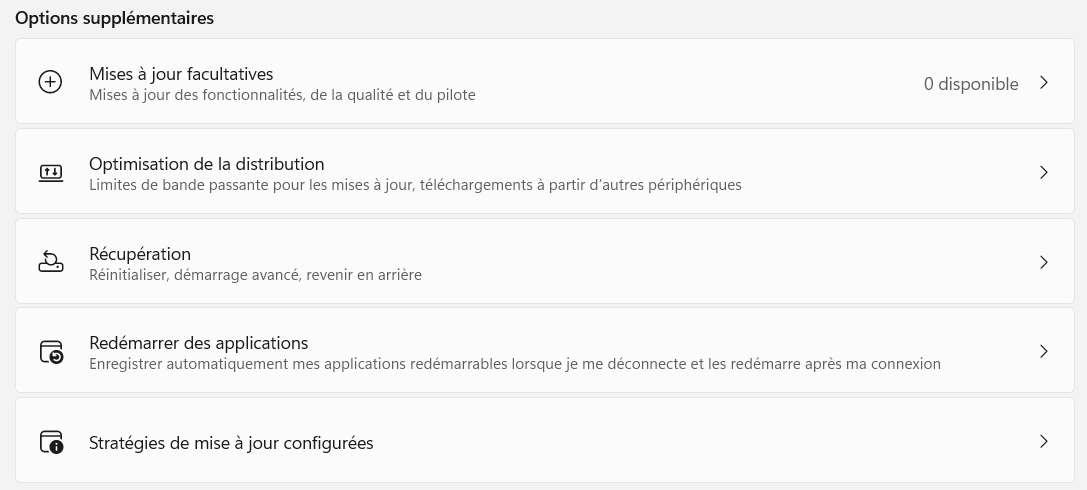The height and width of the screenshot is (490, 1087).
Task: Click the plus-circle icon for optional updates
Action: [x=50, y=83]
